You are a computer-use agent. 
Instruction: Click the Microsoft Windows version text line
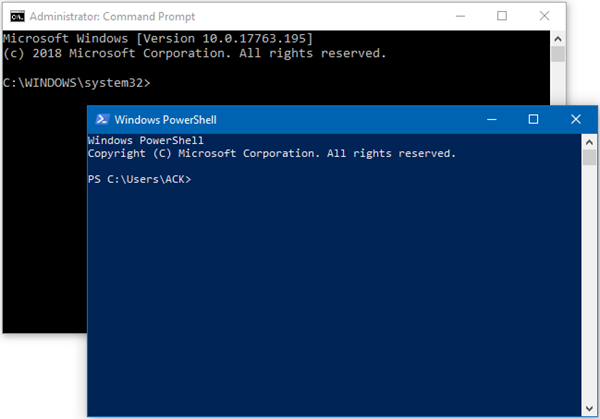[158, 38]
